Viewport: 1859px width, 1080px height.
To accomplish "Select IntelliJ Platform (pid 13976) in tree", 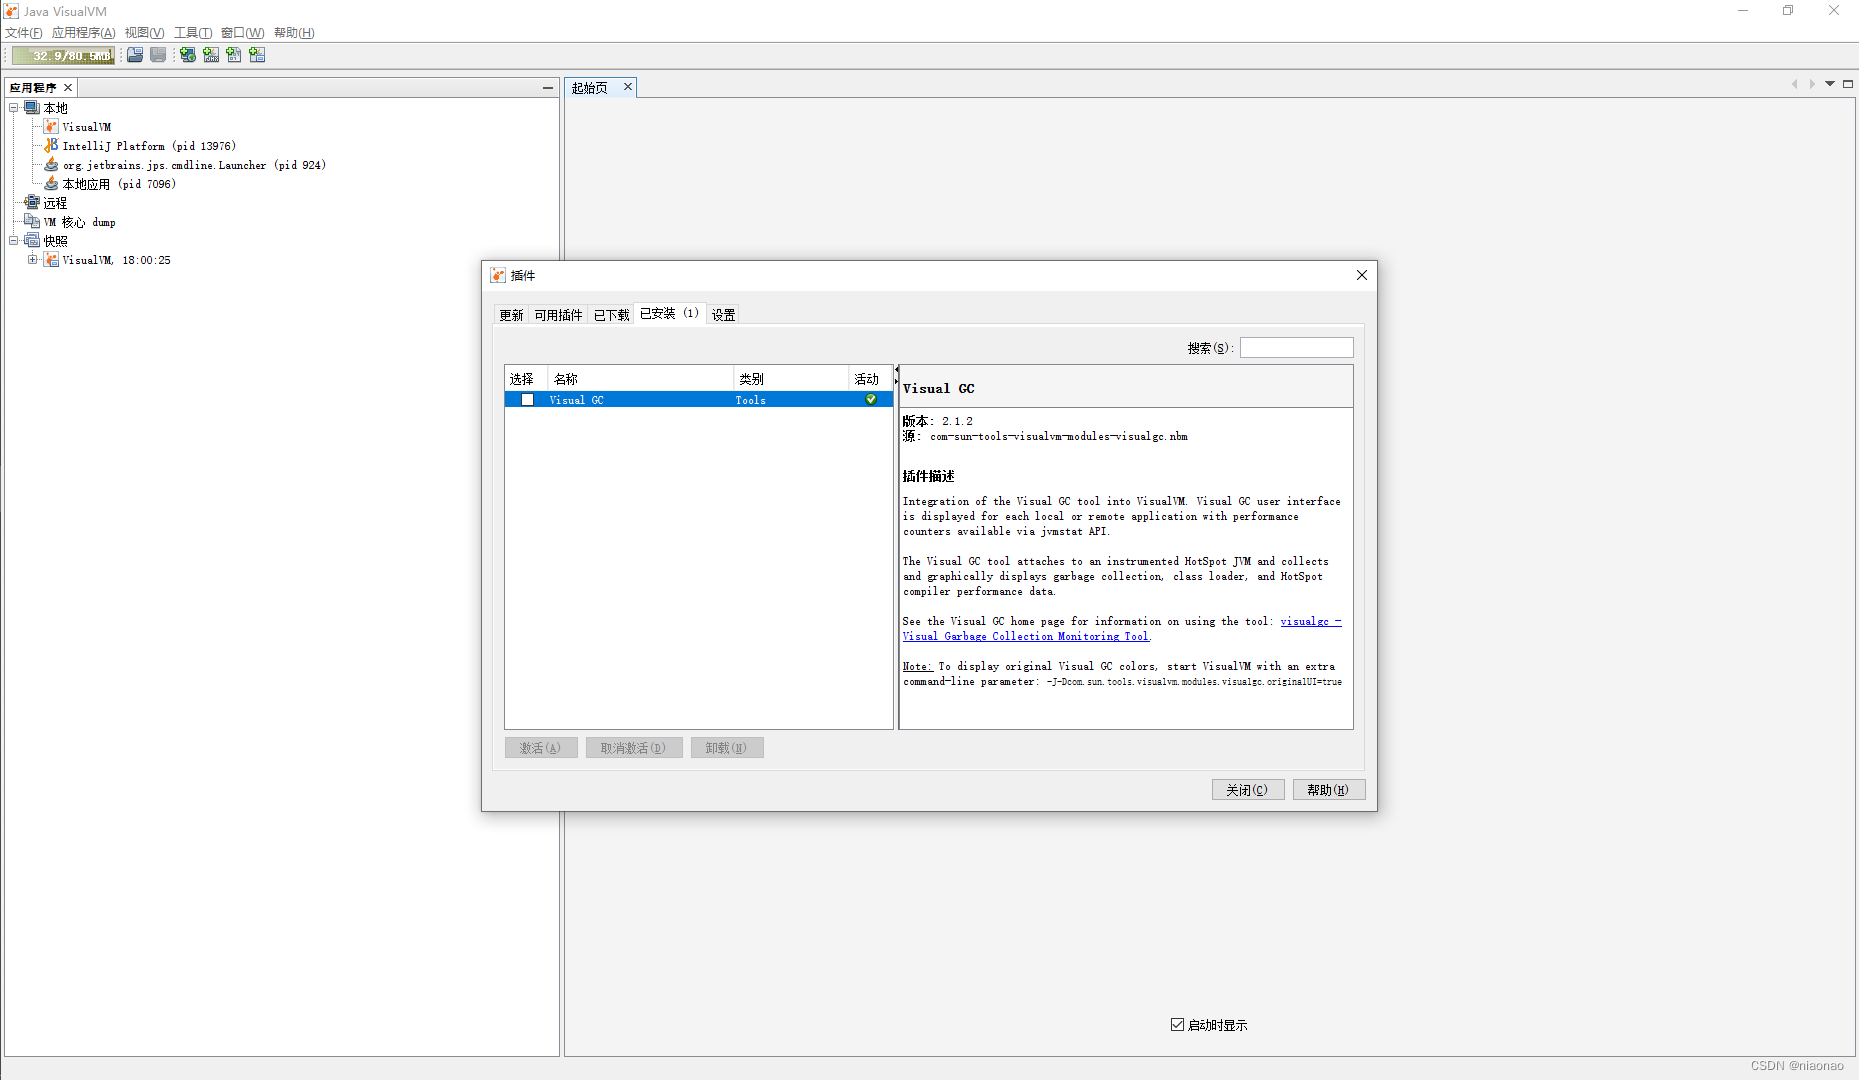I will point(149,146).
